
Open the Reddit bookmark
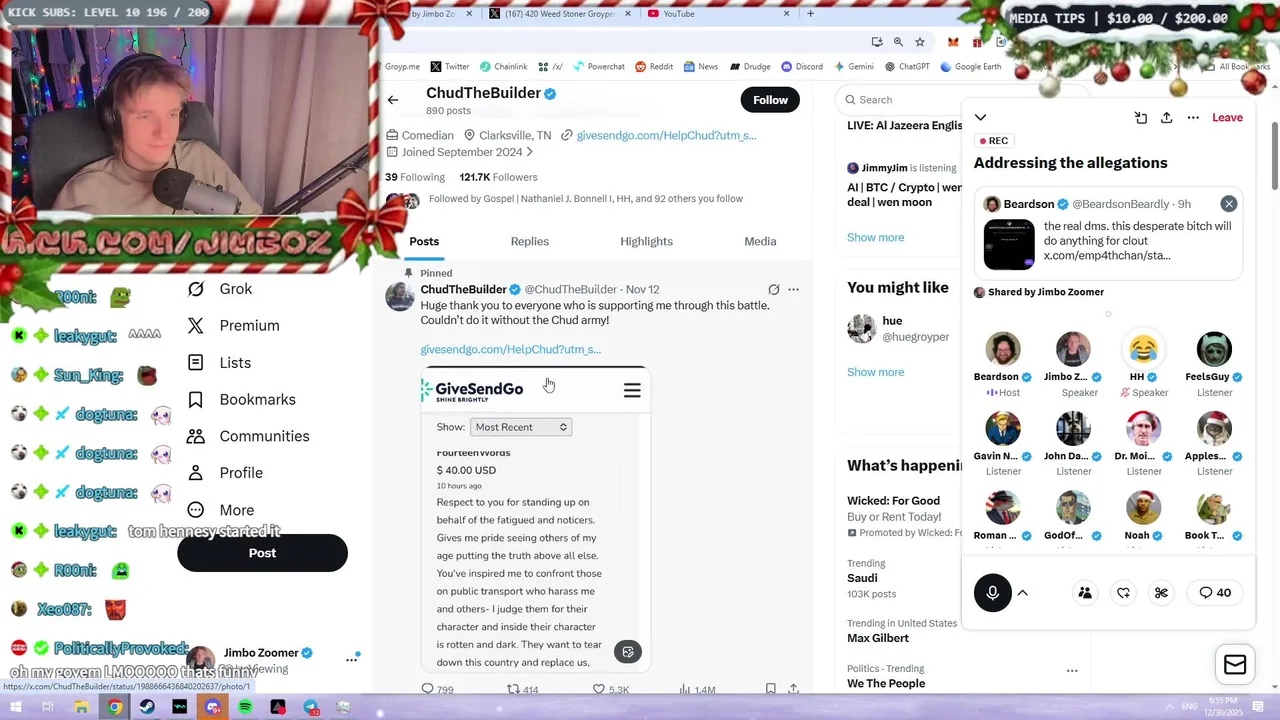point(654,67)
